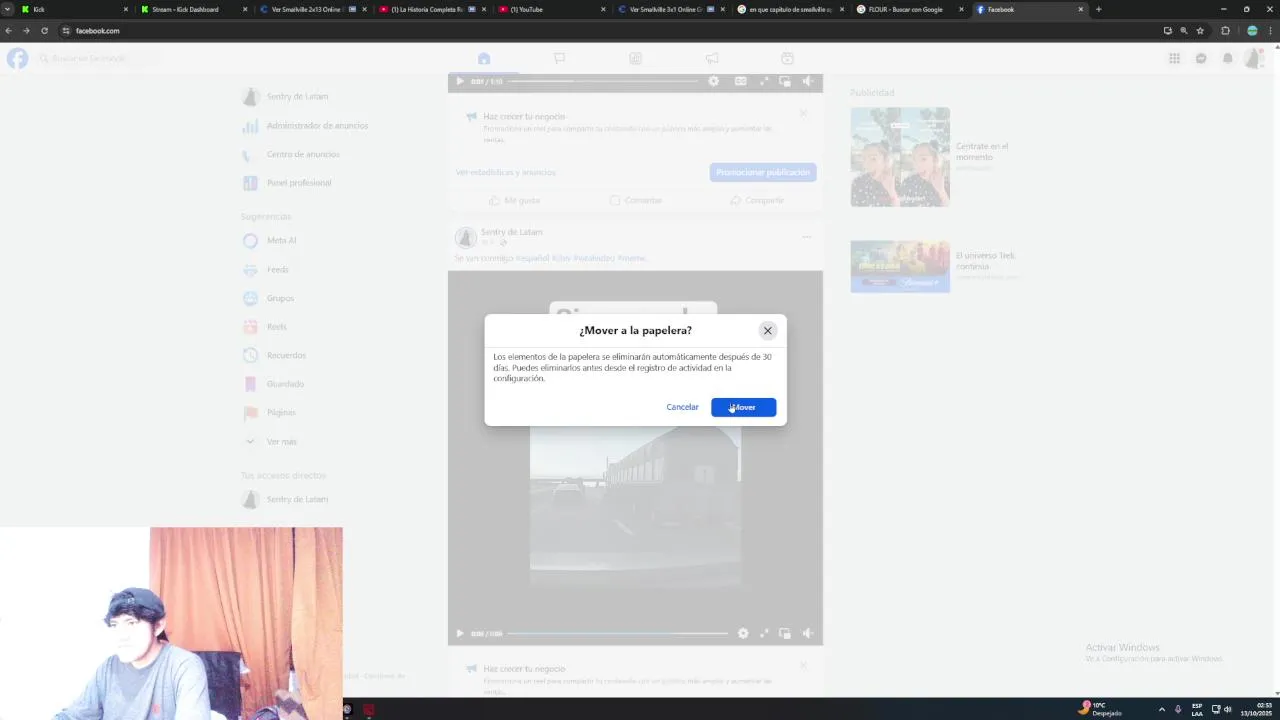Seek on the lower video progress bar
1280x720 pixels.
pos(619,633)
